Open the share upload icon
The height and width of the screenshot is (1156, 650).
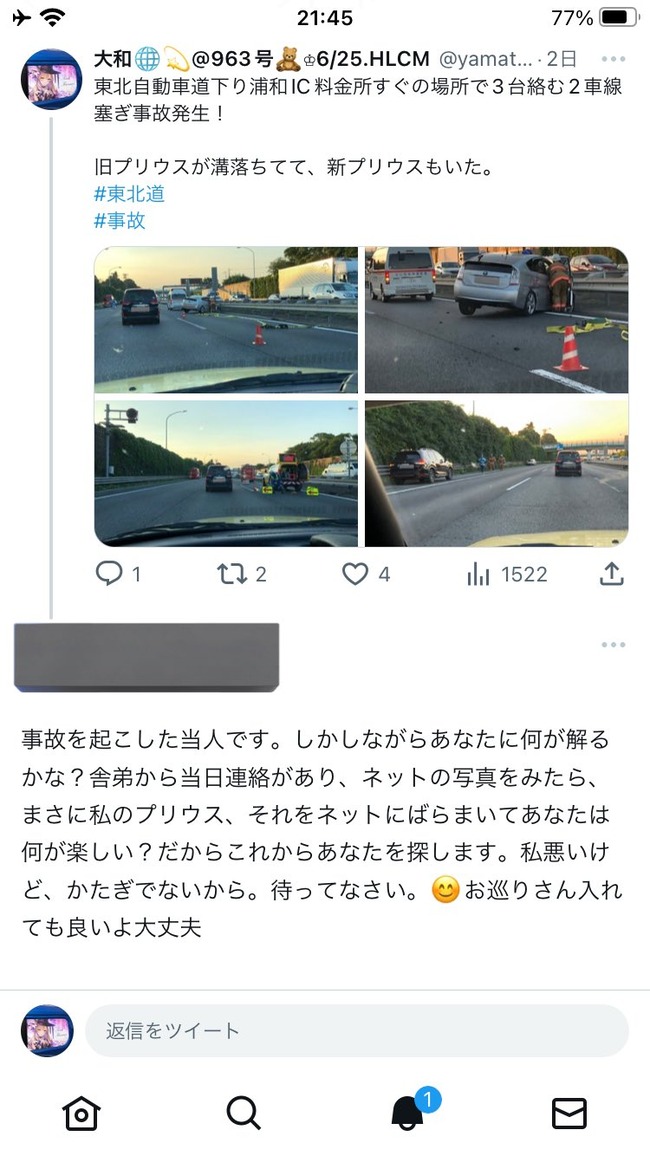[612, 573]
